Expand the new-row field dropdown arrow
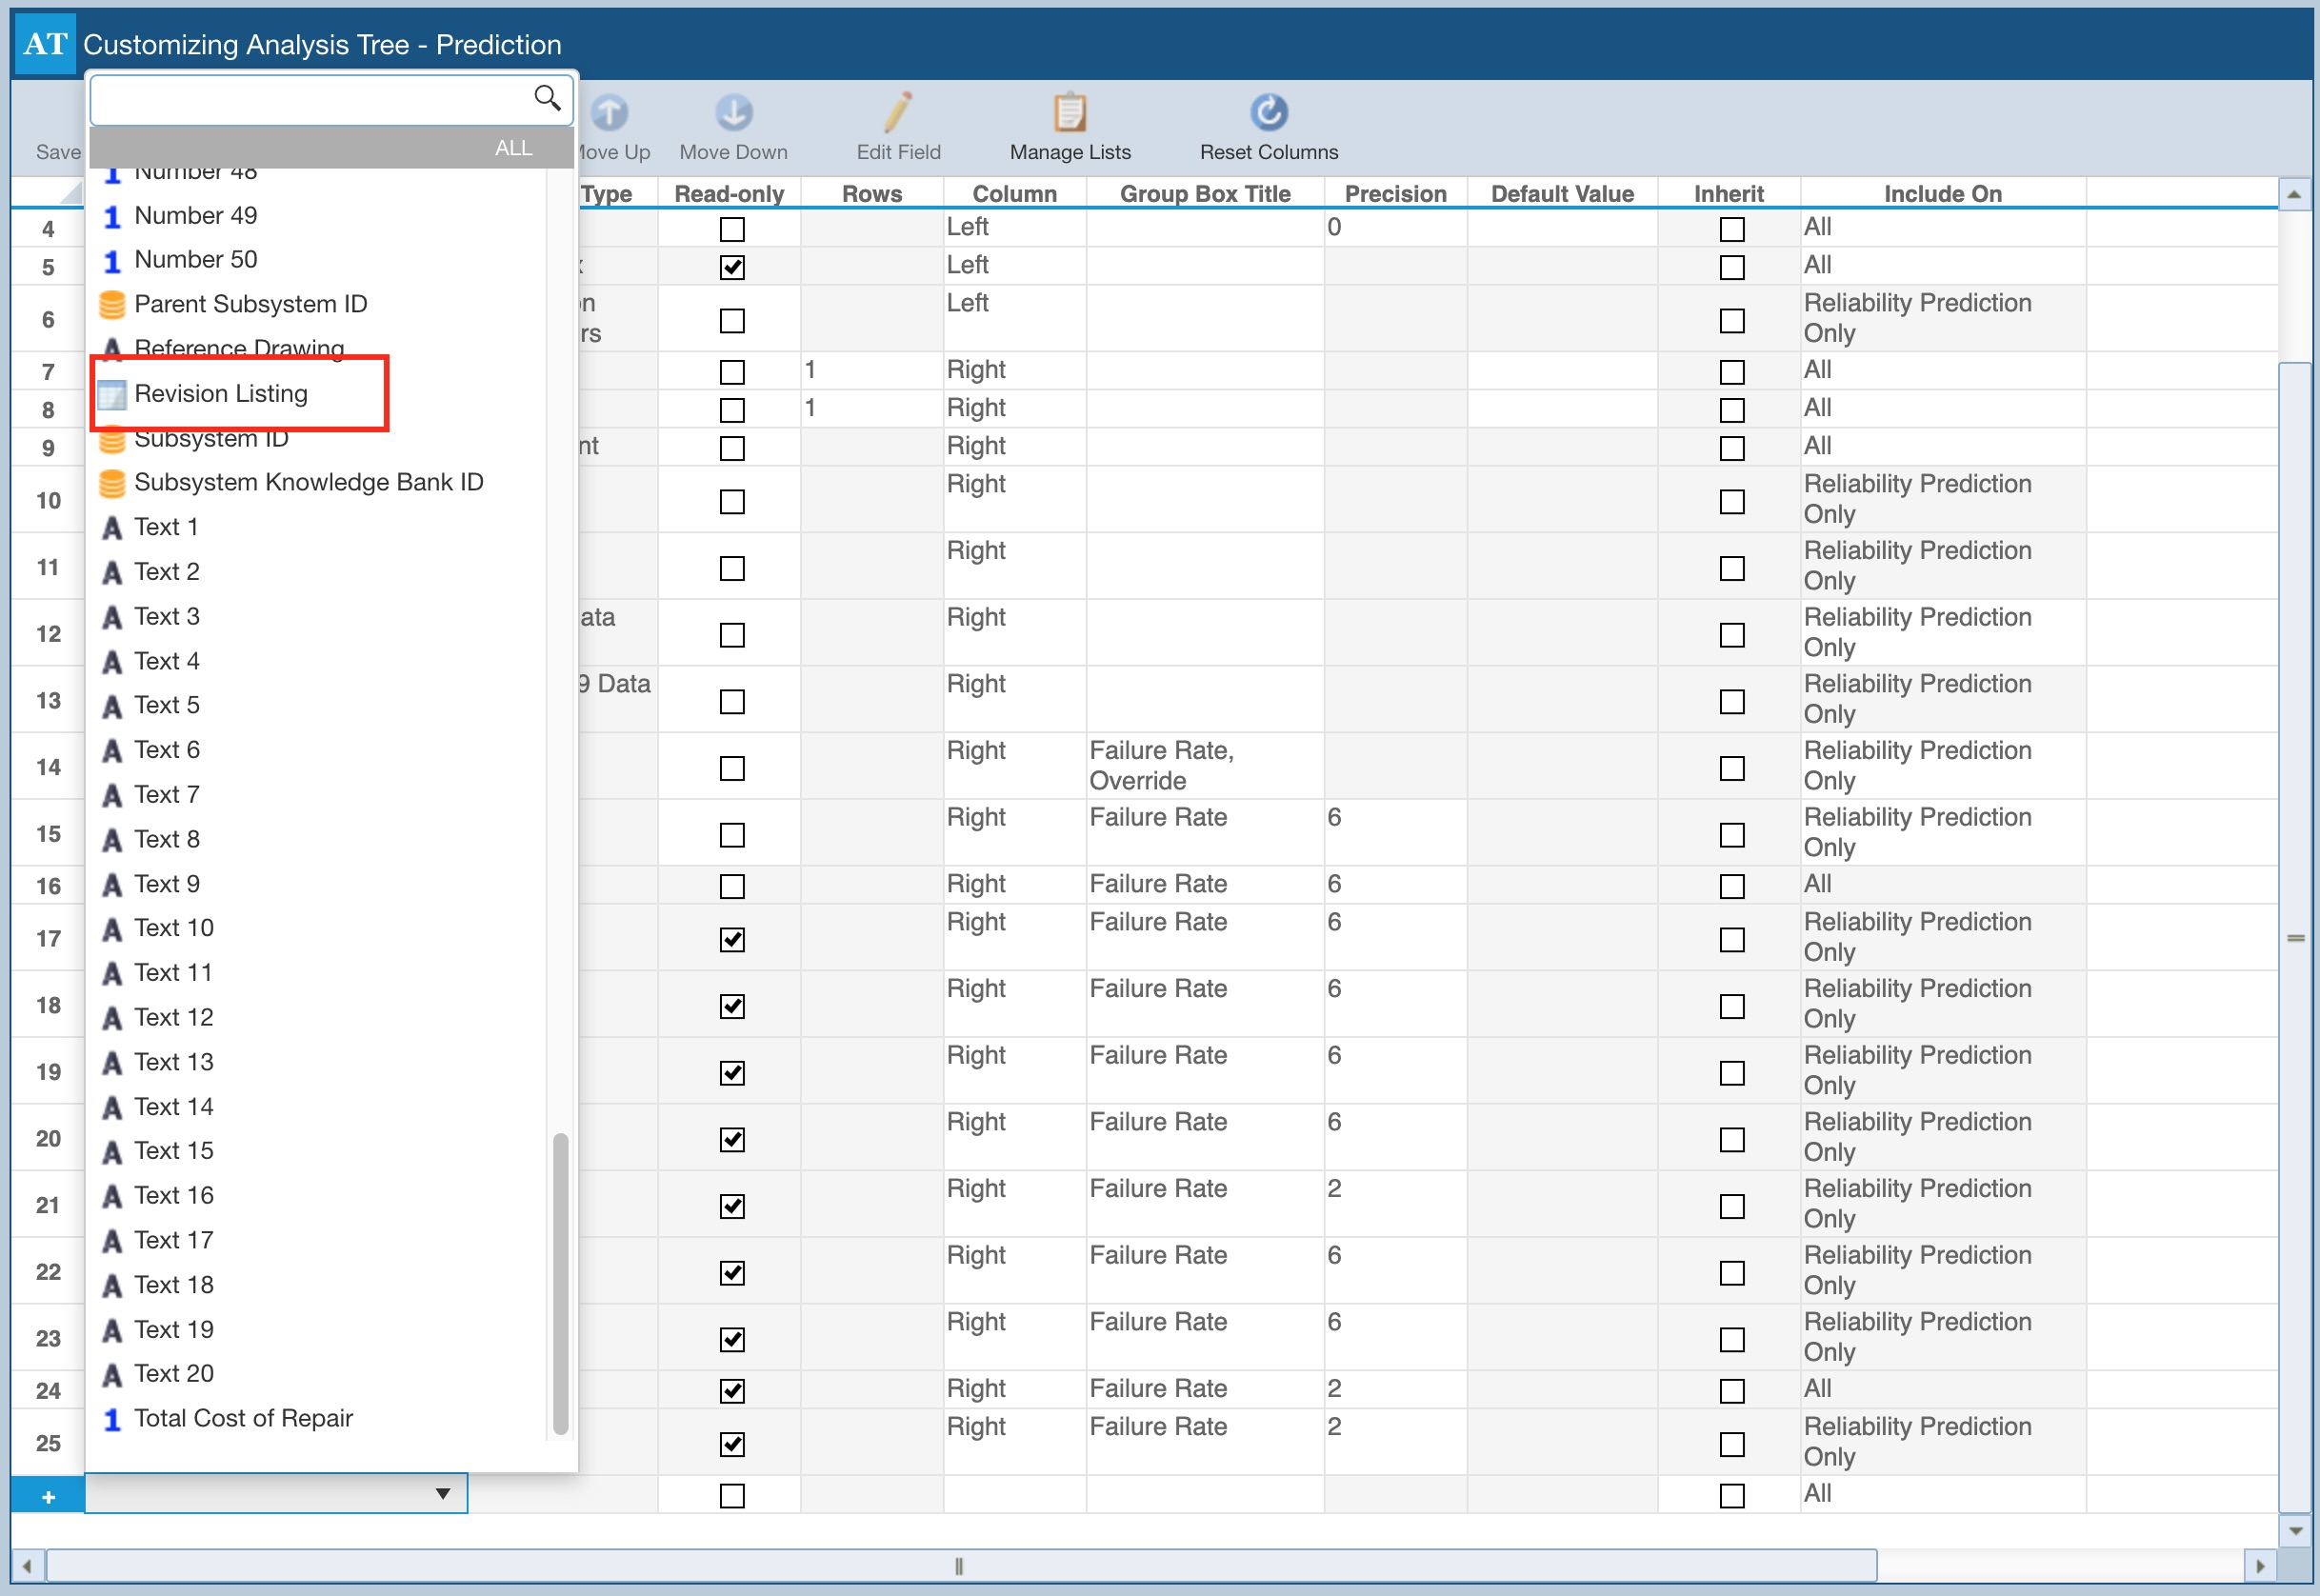2320x1596 pixels. coord(443,1494)
